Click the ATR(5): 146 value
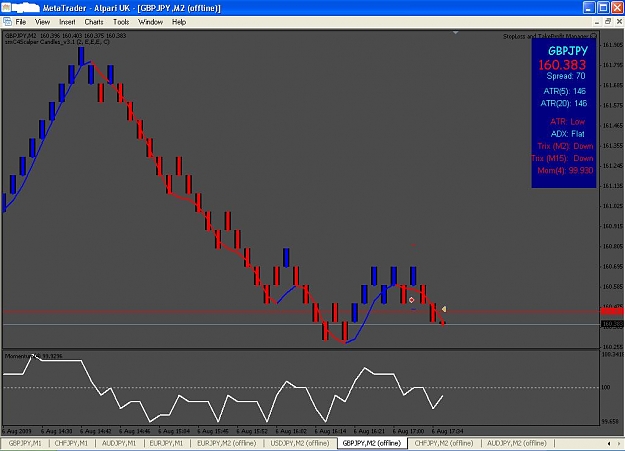This screenshot has width=625, height=451. [564, 91]
